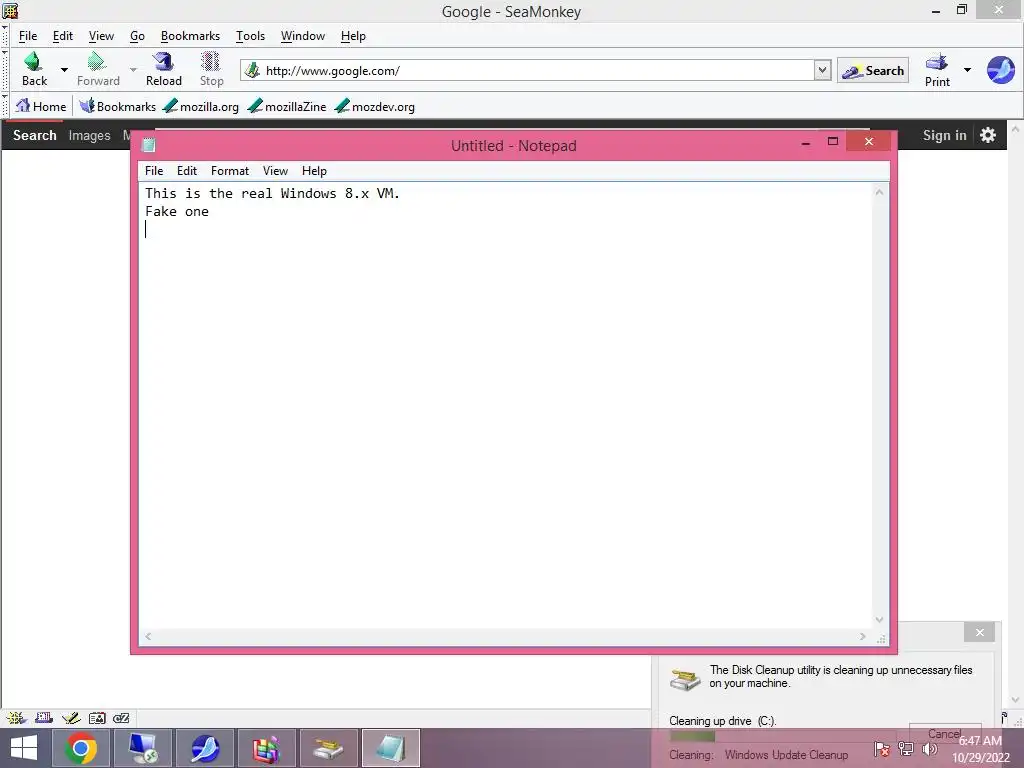Close the Notepad window

click(869, 141)
